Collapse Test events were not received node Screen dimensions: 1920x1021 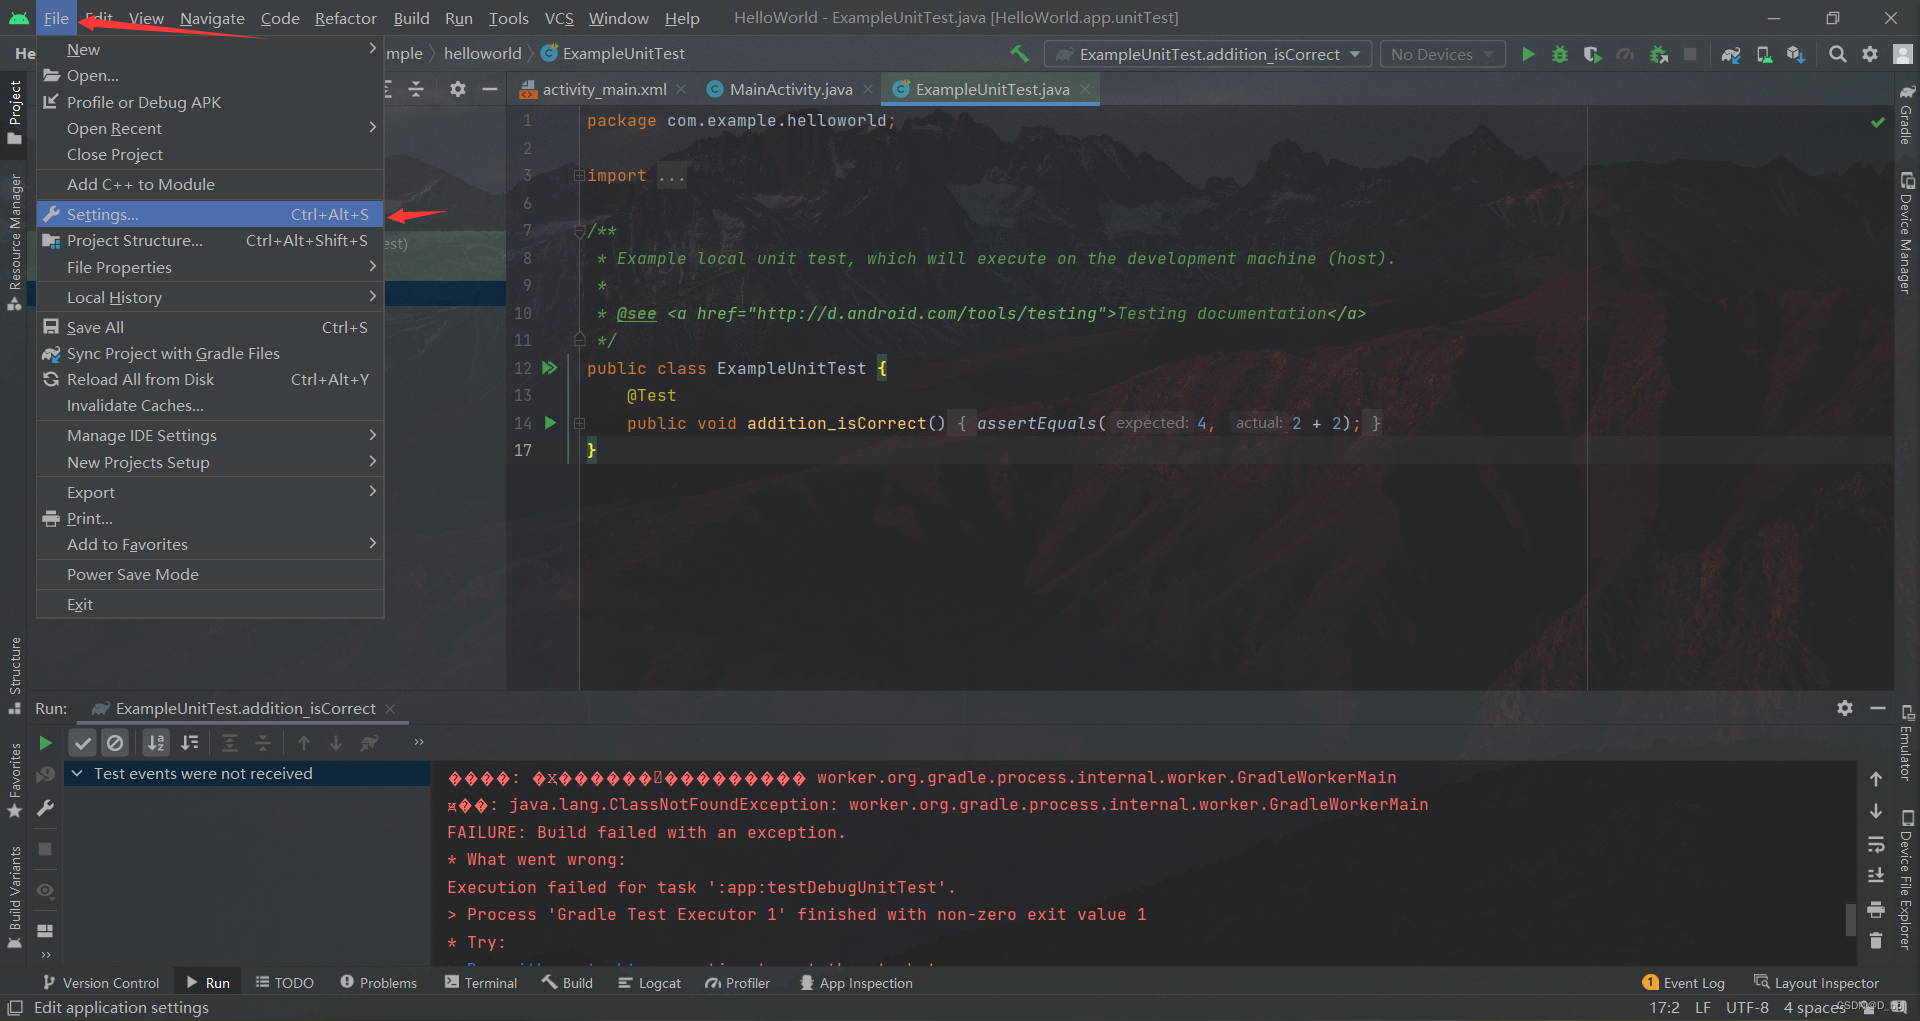[77, 774]
